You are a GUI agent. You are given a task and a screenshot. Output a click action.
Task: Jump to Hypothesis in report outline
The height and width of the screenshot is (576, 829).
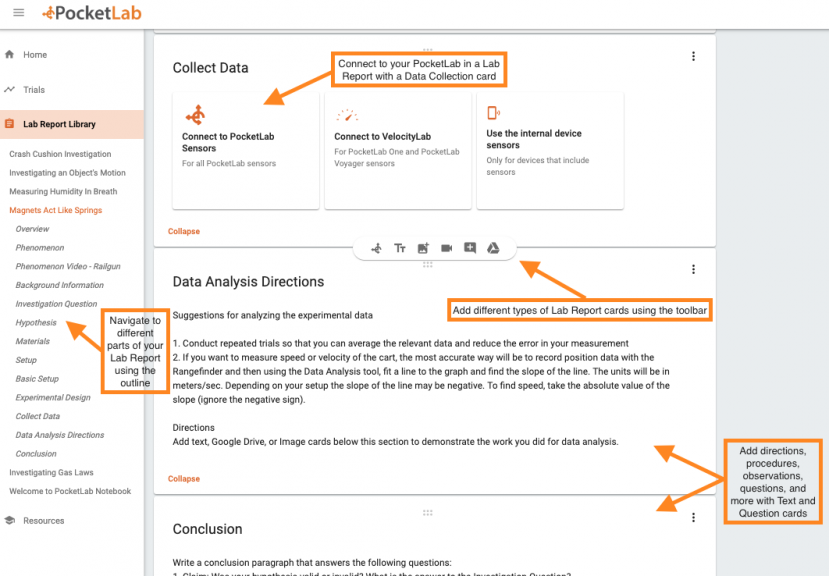pyautogui.click(x=36, y=323)
